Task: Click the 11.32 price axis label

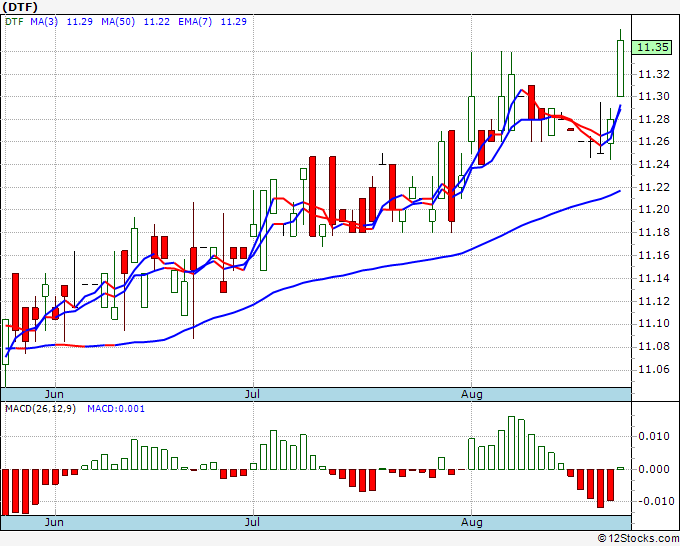Action: coord(654,74)
